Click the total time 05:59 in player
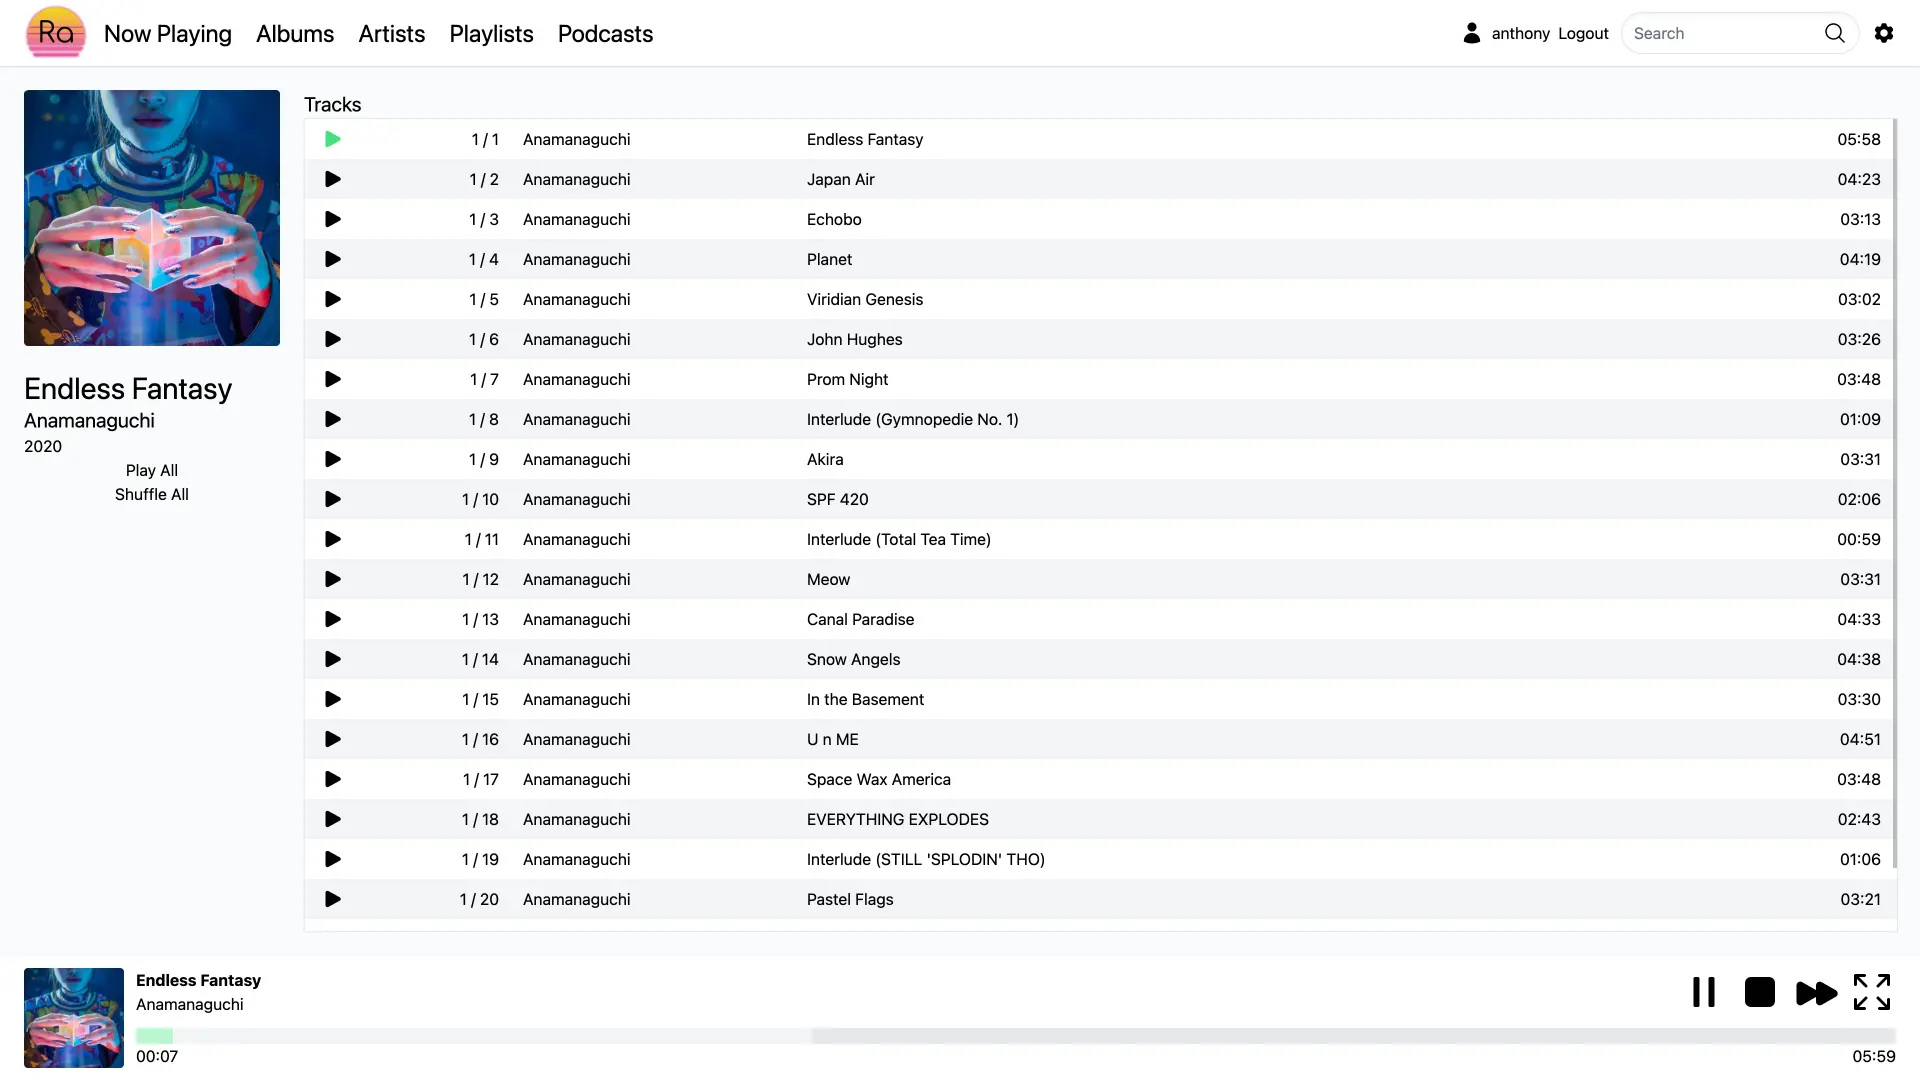 [x=1874, y=1056]
